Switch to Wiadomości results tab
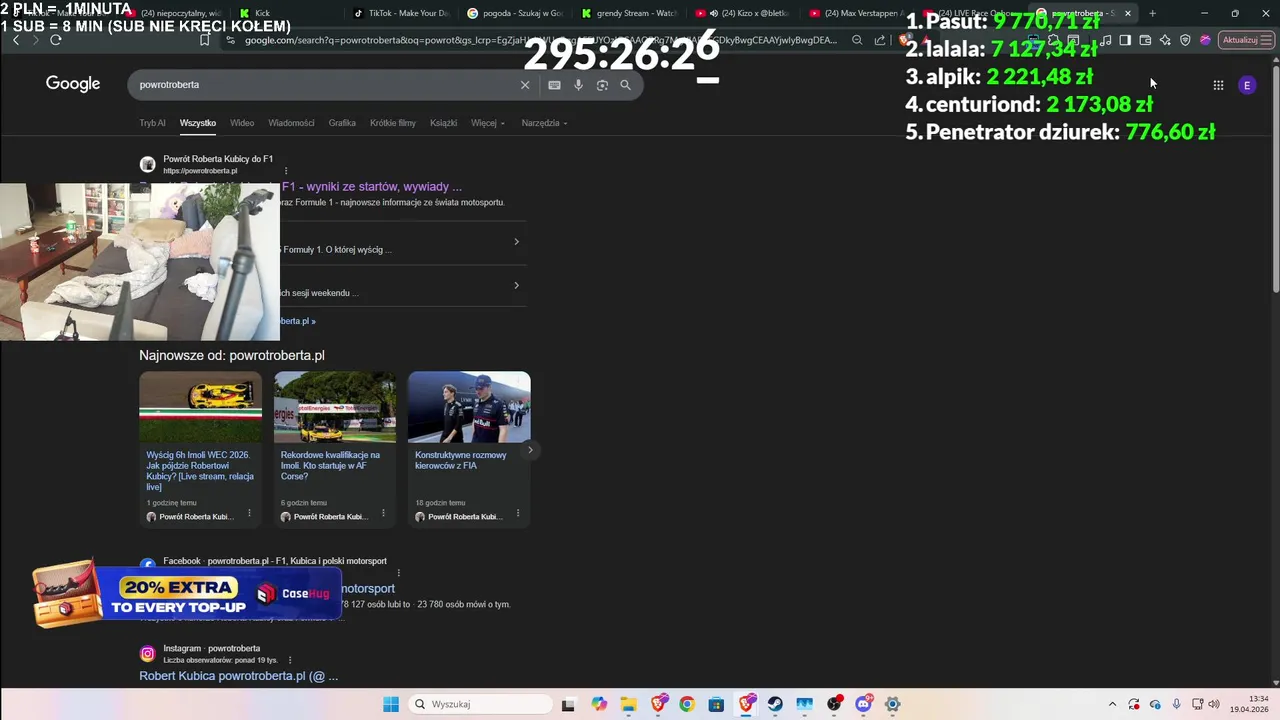The height and width of the screenshot is (720, 1280). pos(291,123)
